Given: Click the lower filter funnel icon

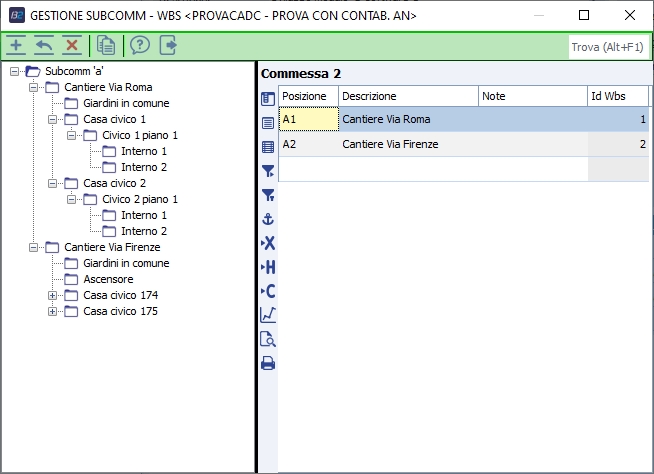Looking at the screenshot, I should 268,195.
